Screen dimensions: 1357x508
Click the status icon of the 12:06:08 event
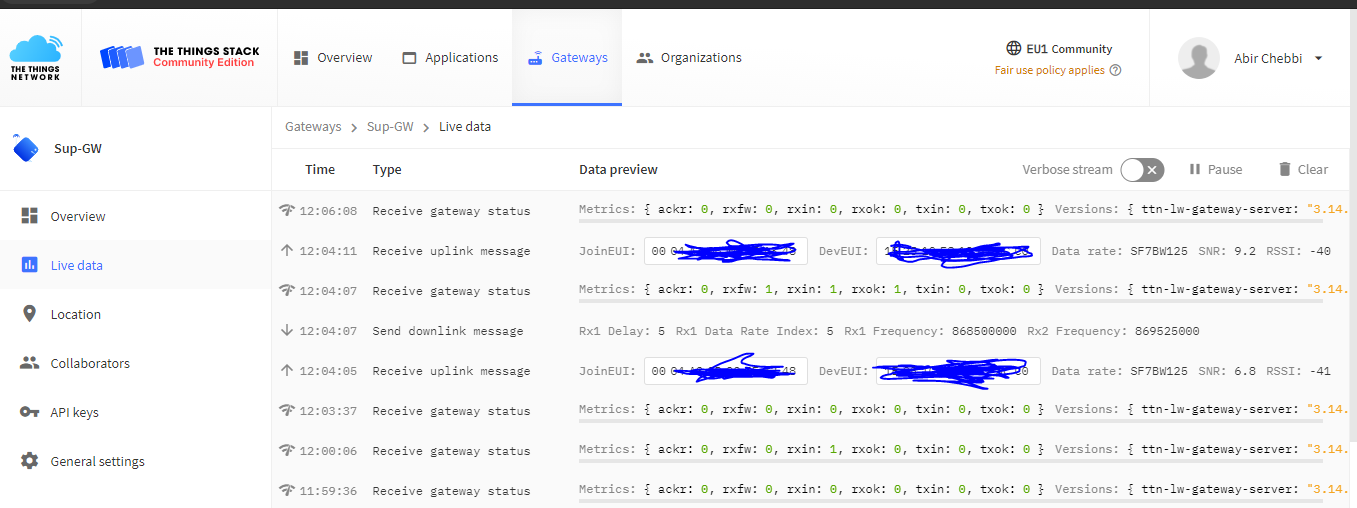[287, 210]
